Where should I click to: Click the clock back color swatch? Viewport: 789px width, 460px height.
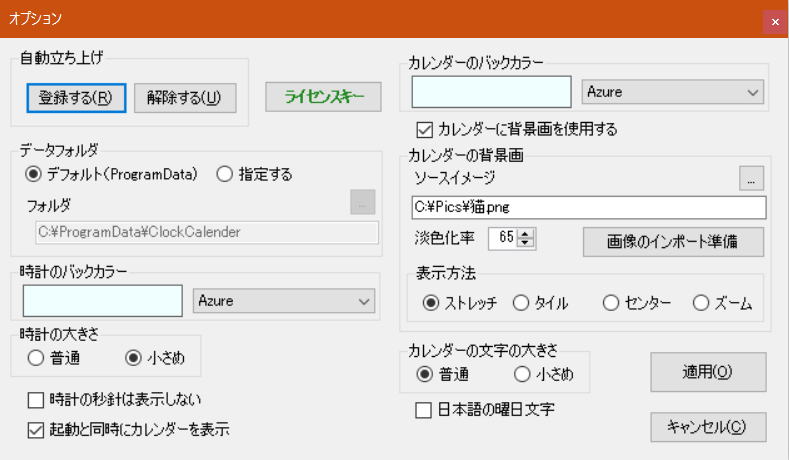coord(103,301)
